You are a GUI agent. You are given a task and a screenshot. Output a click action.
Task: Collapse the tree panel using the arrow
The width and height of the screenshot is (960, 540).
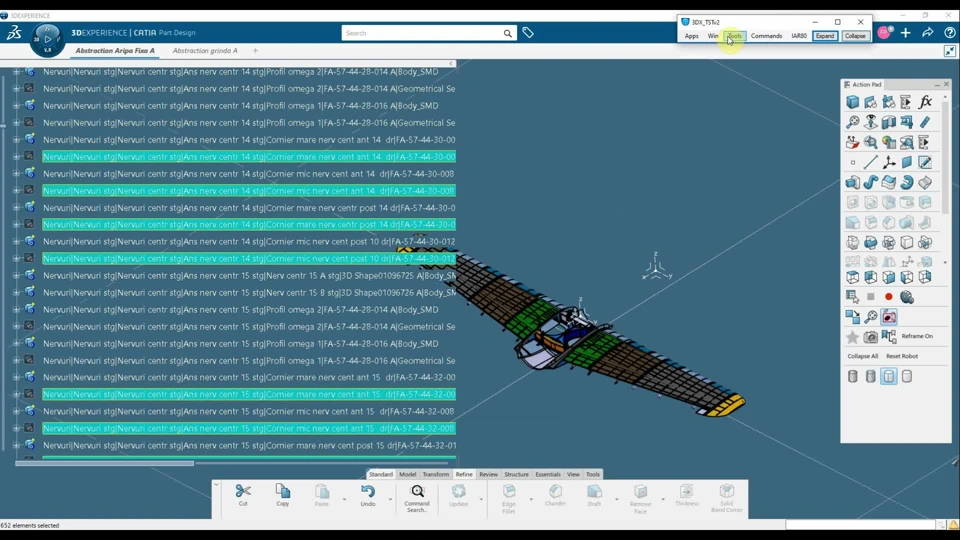tap(451, 64)
